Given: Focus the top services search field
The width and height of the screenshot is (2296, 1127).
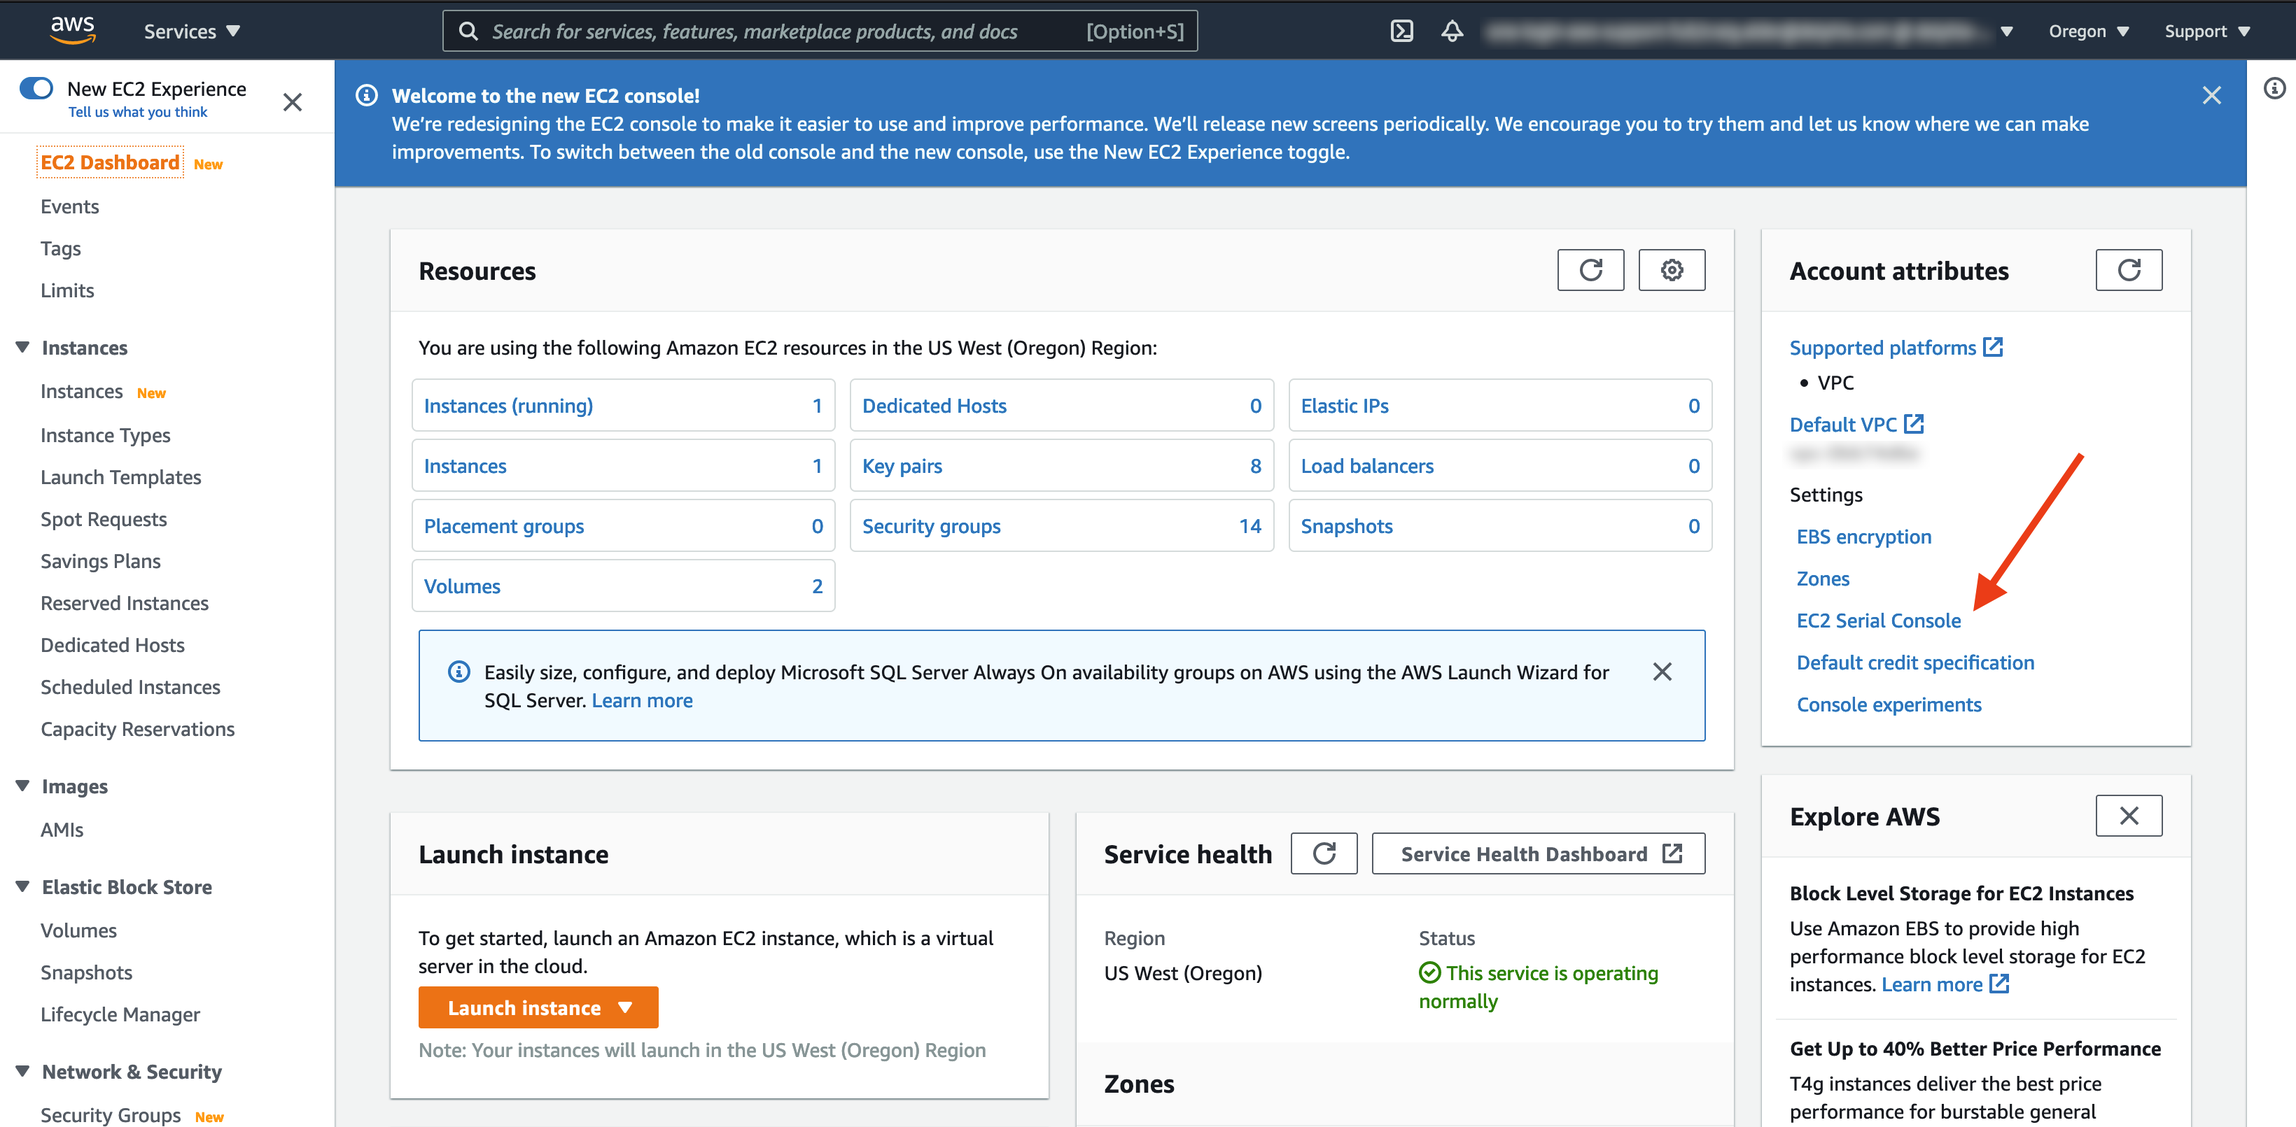Looking at the screenshot, I should pyautogui.click(x=820, y=31).
